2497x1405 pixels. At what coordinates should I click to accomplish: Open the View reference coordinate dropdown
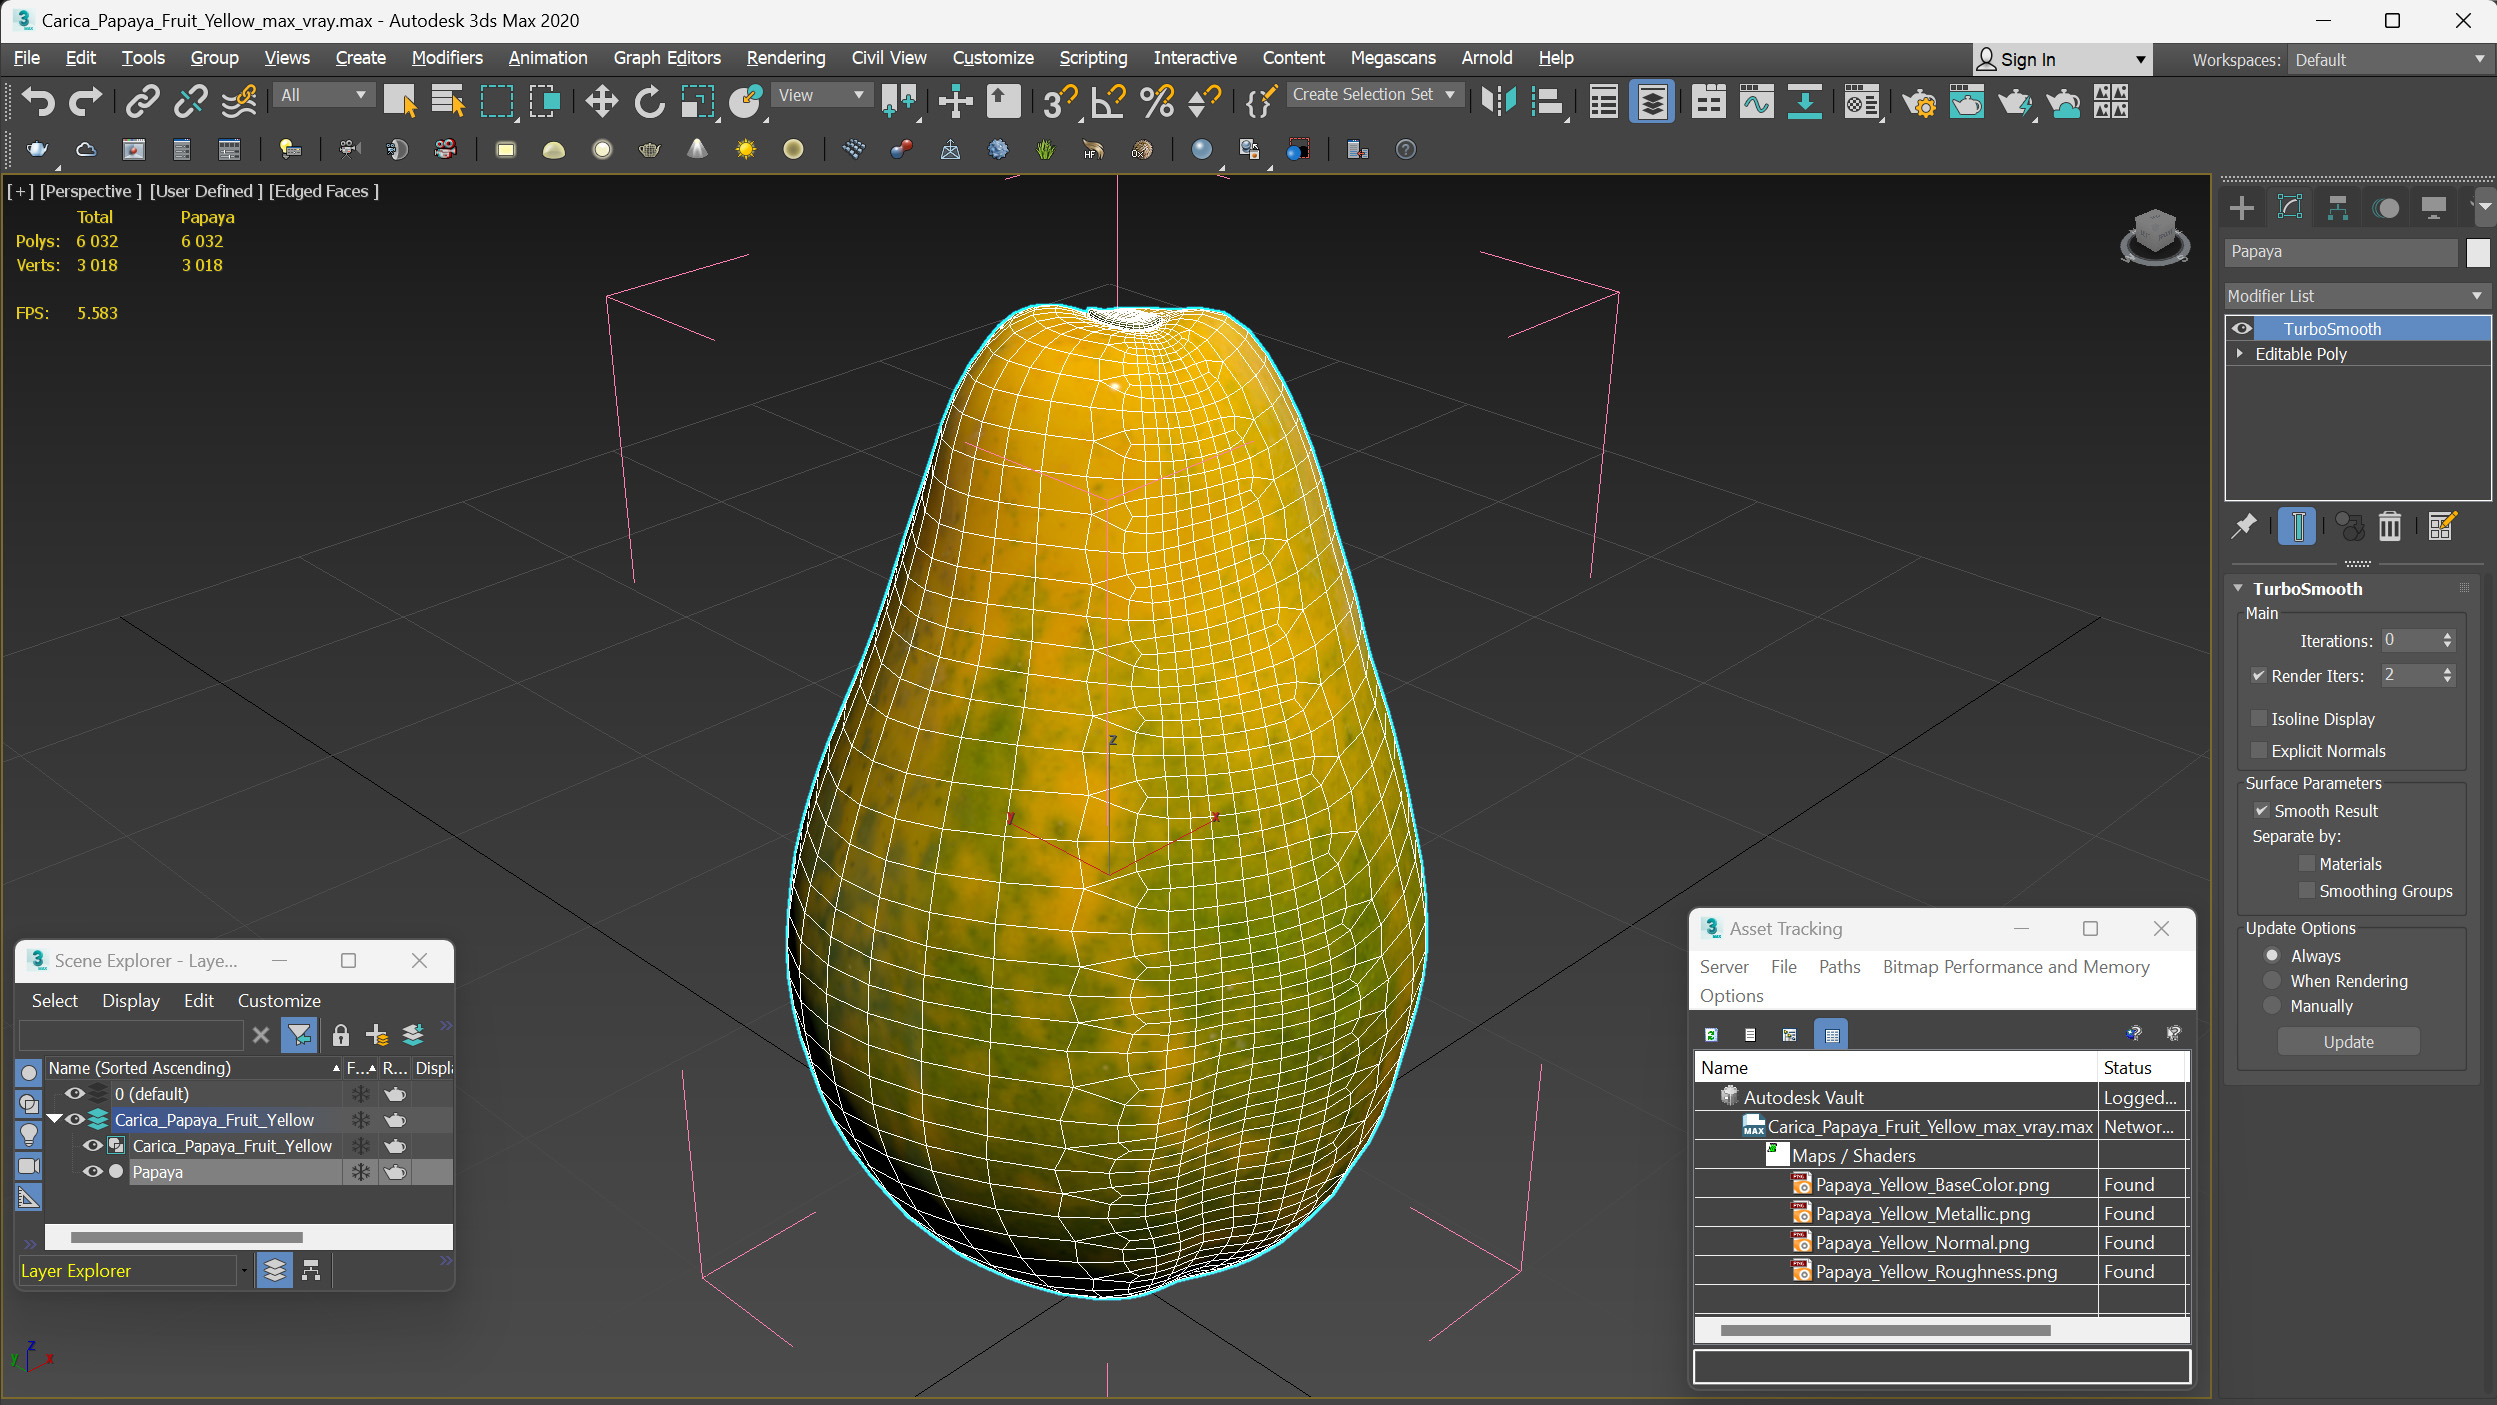(x=822, y=95)
